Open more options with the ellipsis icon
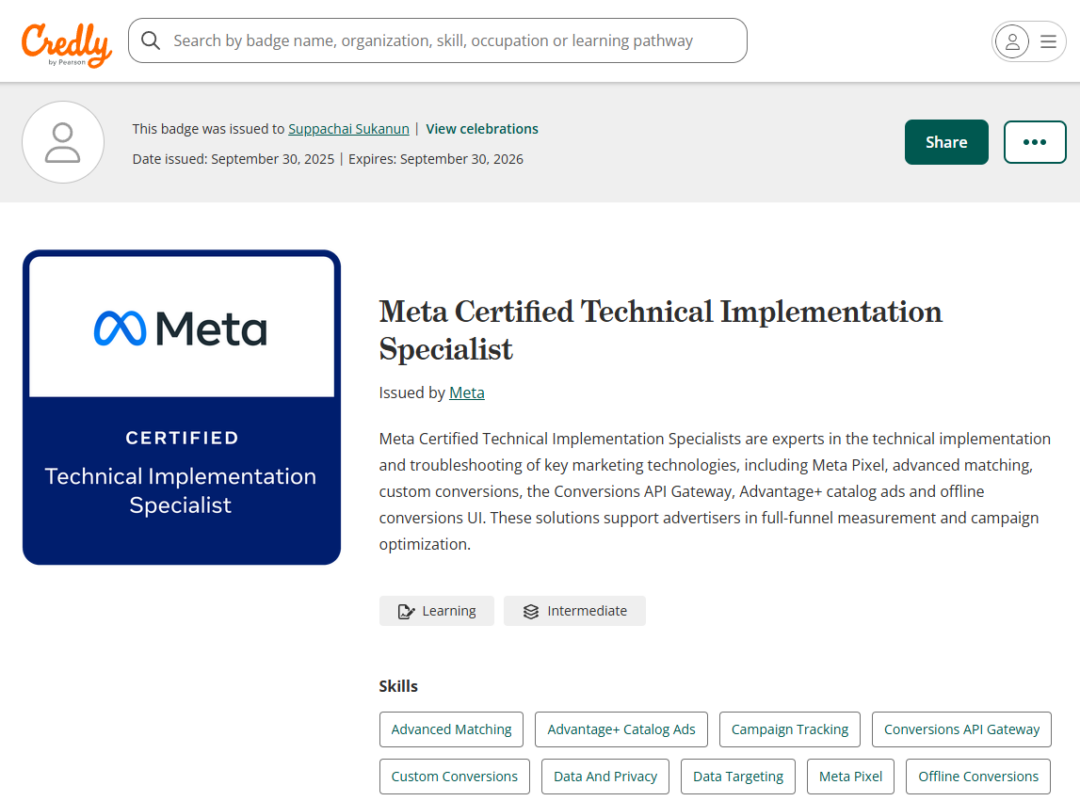Viewport: 1080px width, 801px height. [x=1035, y=142]
